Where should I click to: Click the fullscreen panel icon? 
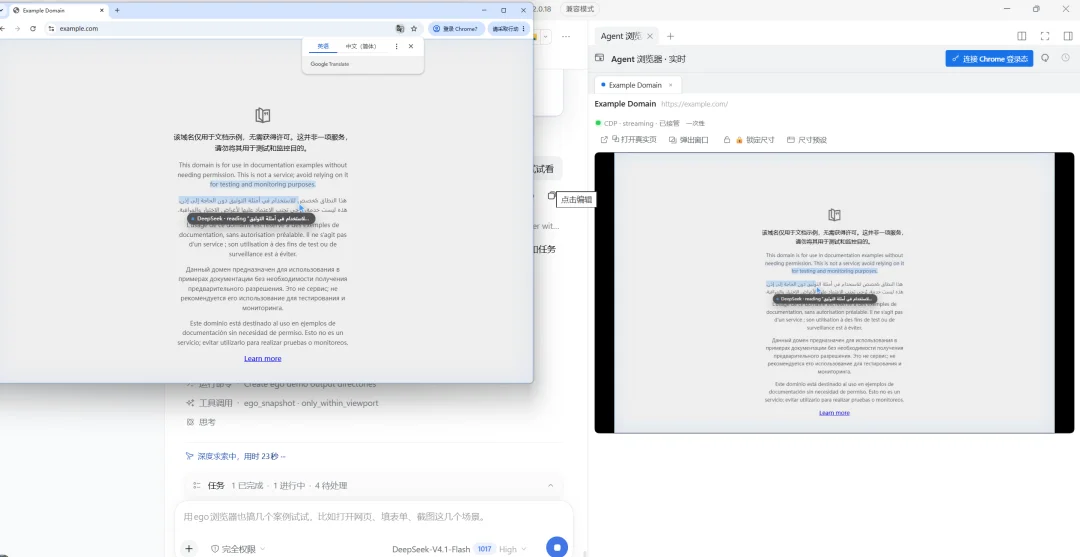point(1045,36)
